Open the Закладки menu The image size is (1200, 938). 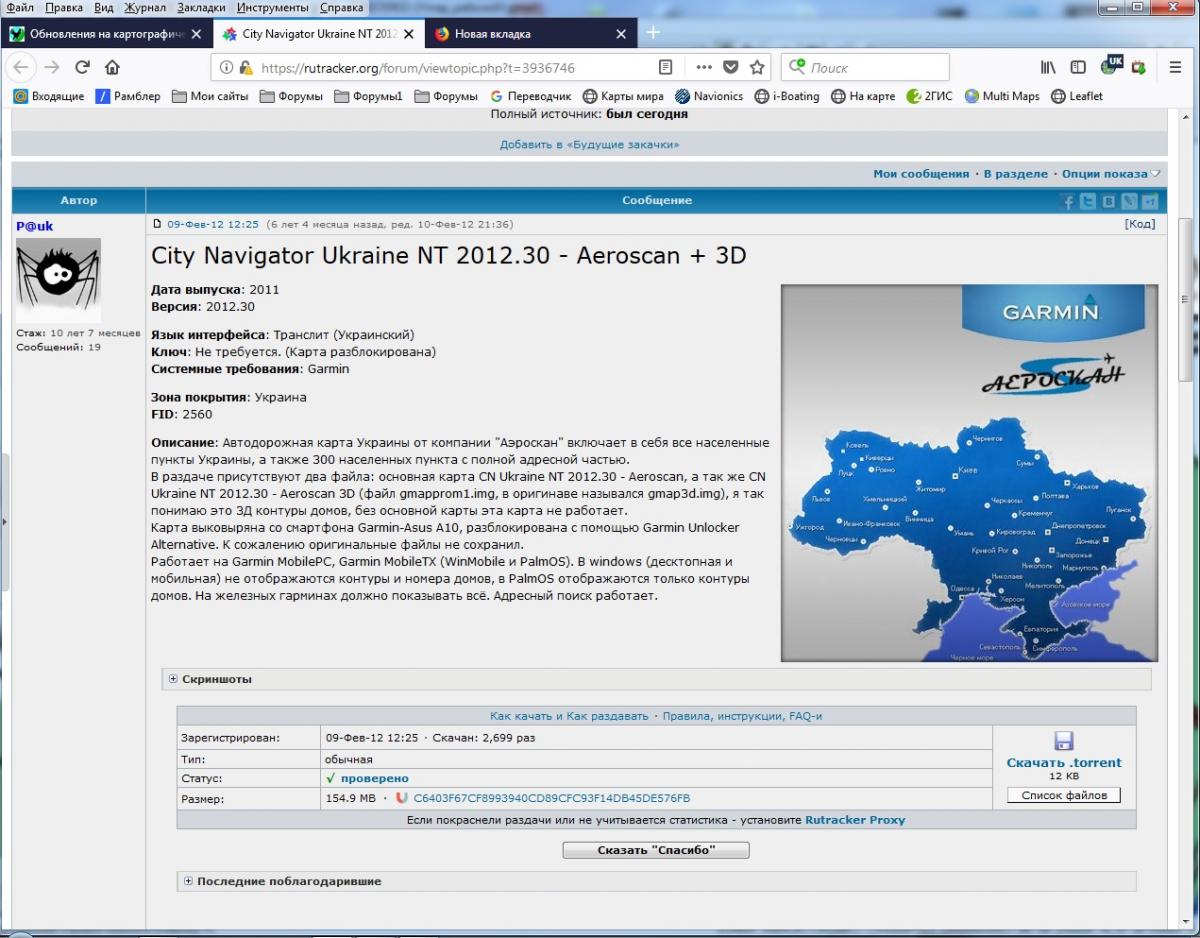[x=201, y=8]
